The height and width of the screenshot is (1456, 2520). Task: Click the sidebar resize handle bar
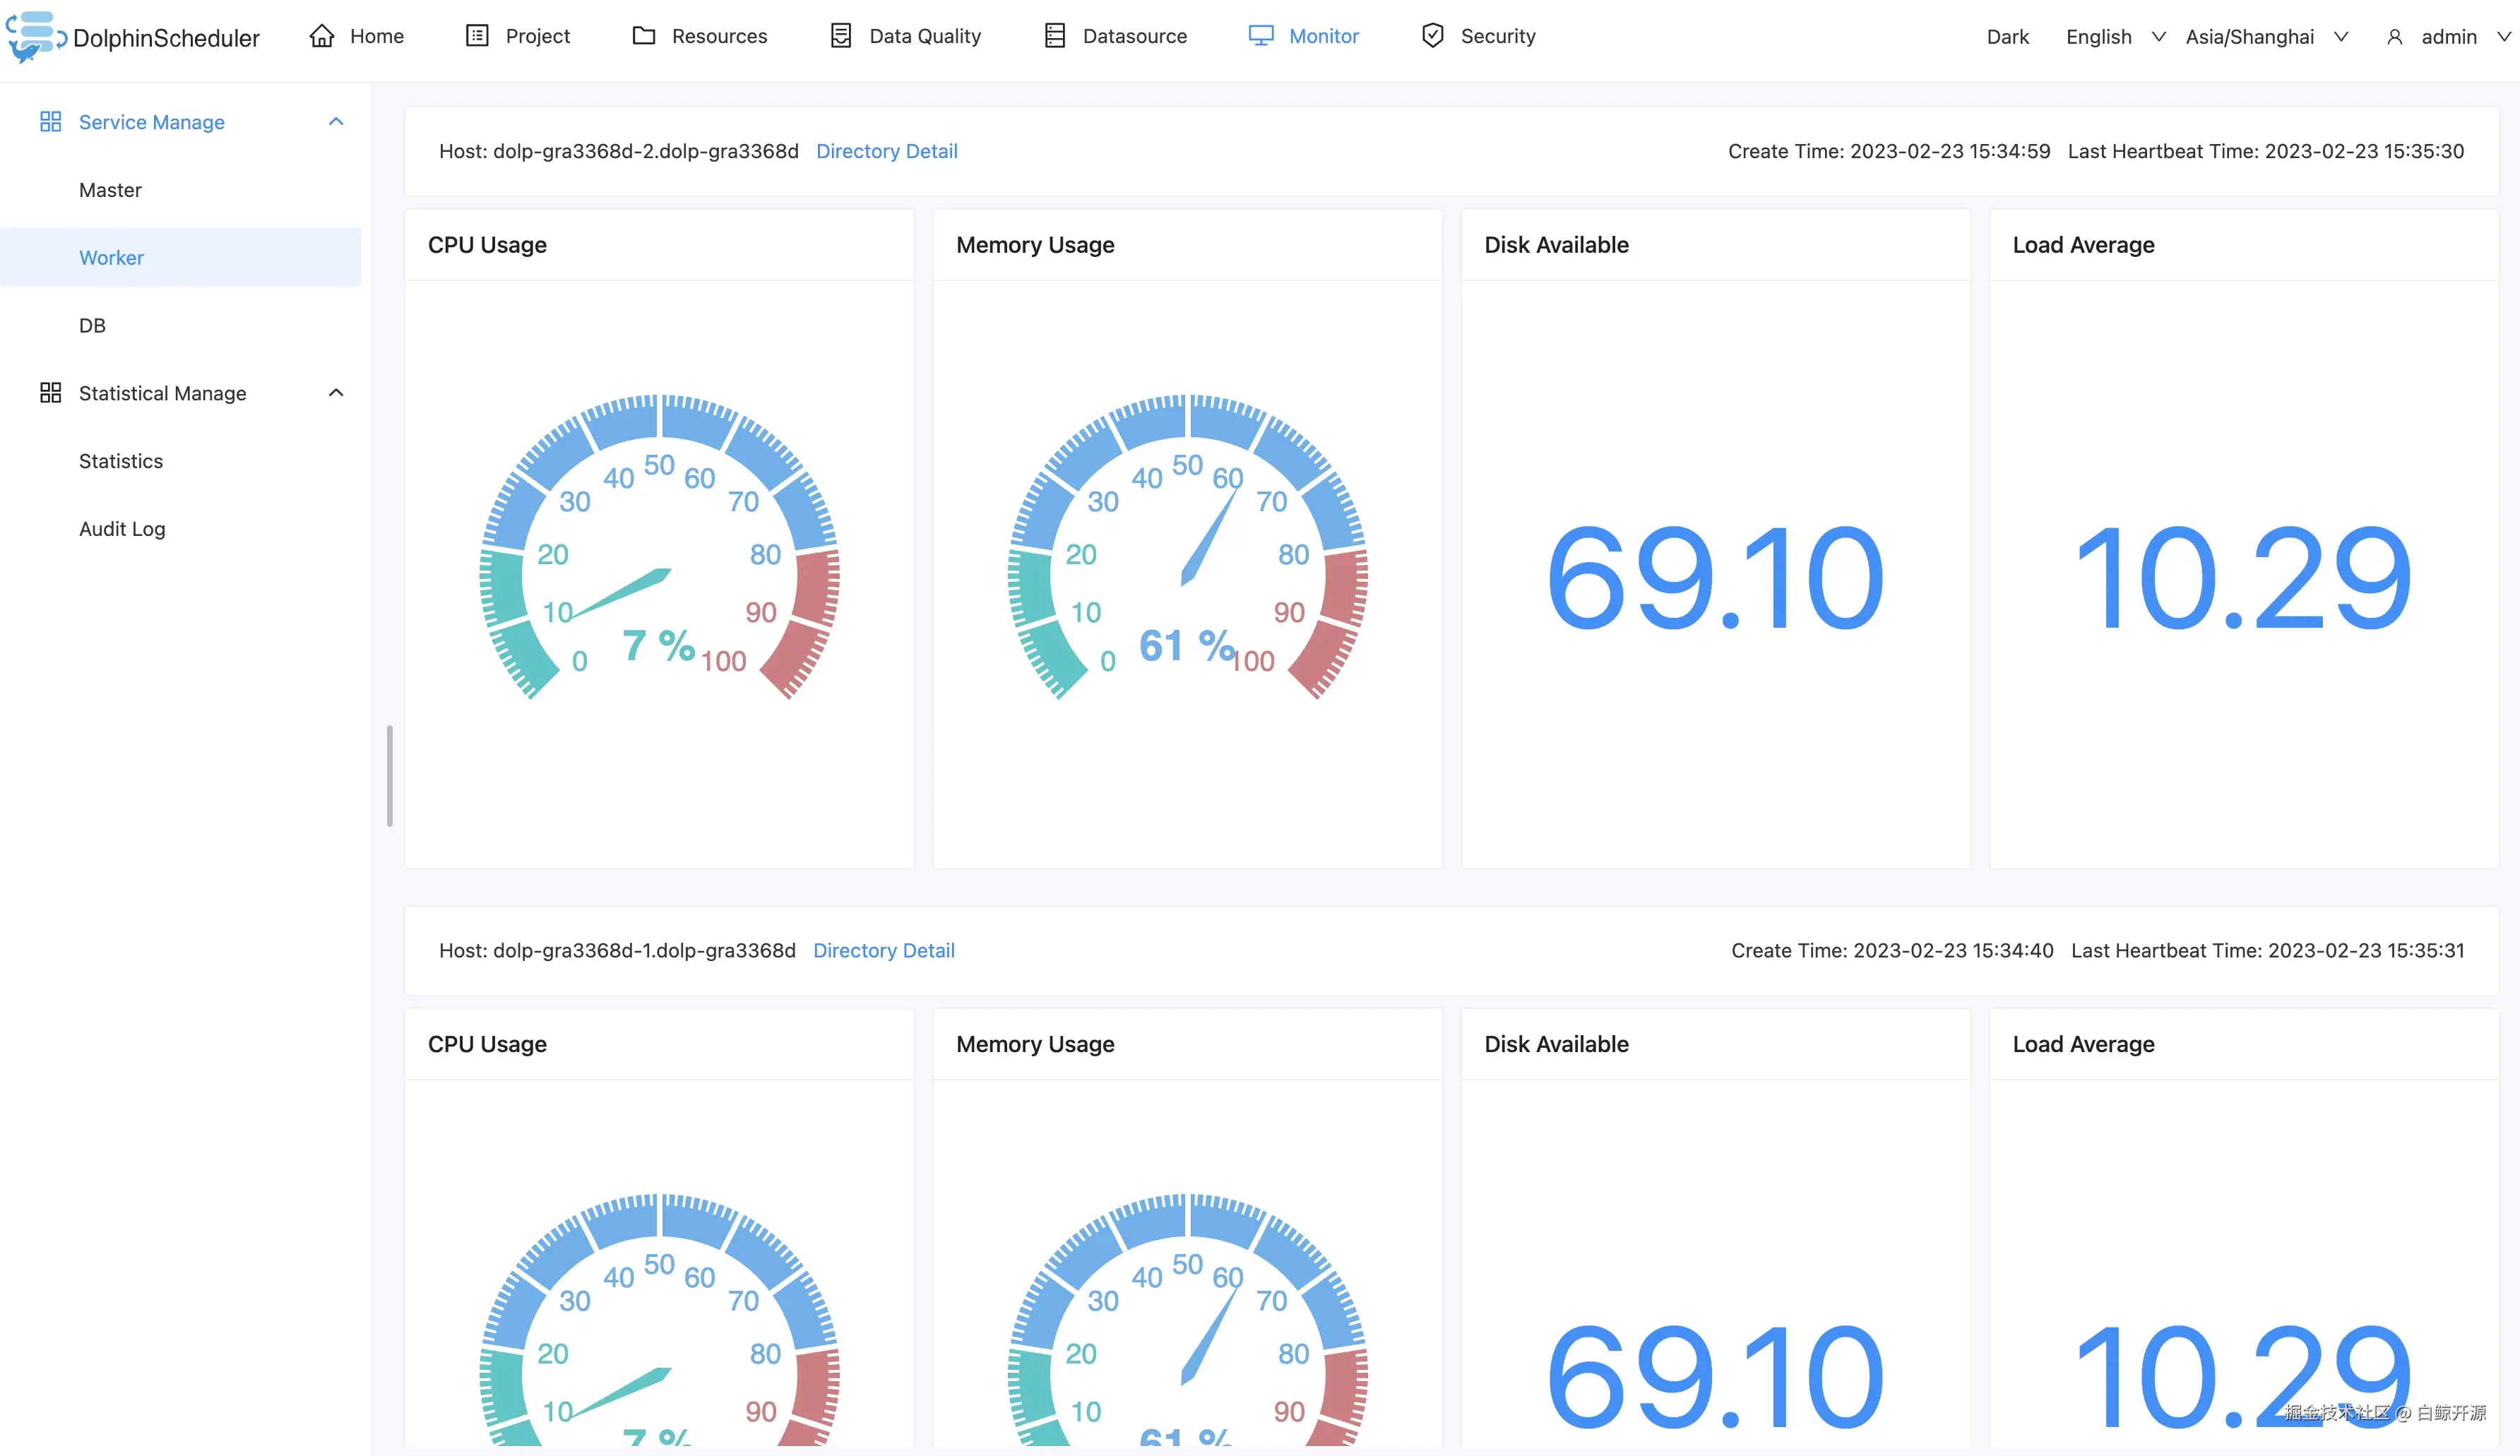pos(389,776)
